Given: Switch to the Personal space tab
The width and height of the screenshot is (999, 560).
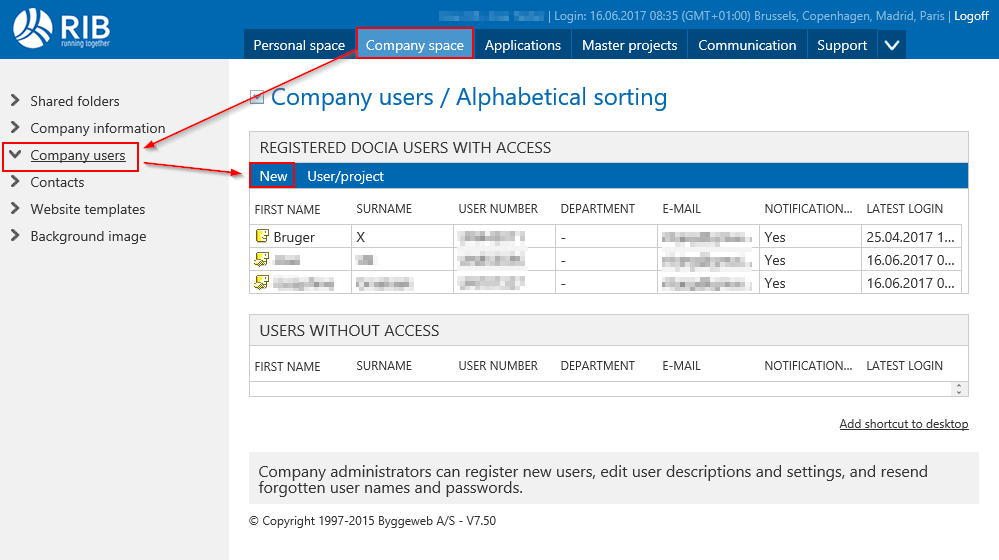Looking at the screenshot, I should point(299,45).
